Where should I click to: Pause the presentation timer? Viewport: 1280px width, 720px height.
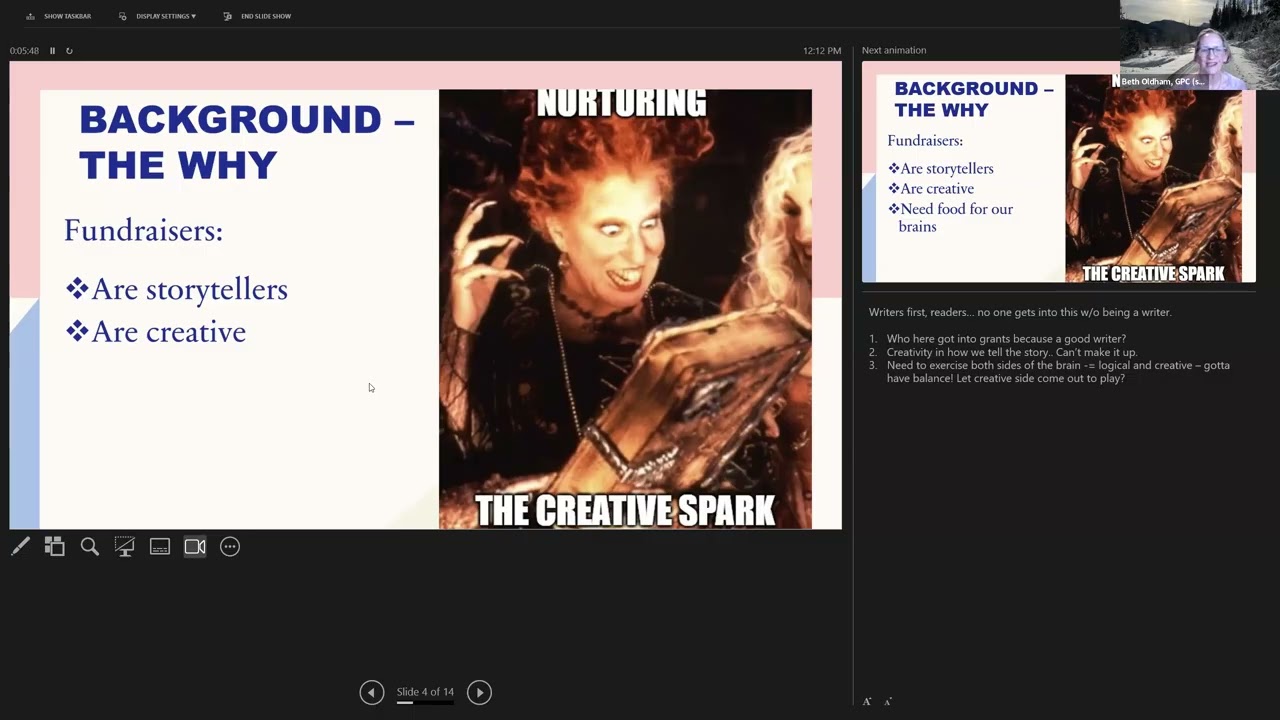(53, 50)
